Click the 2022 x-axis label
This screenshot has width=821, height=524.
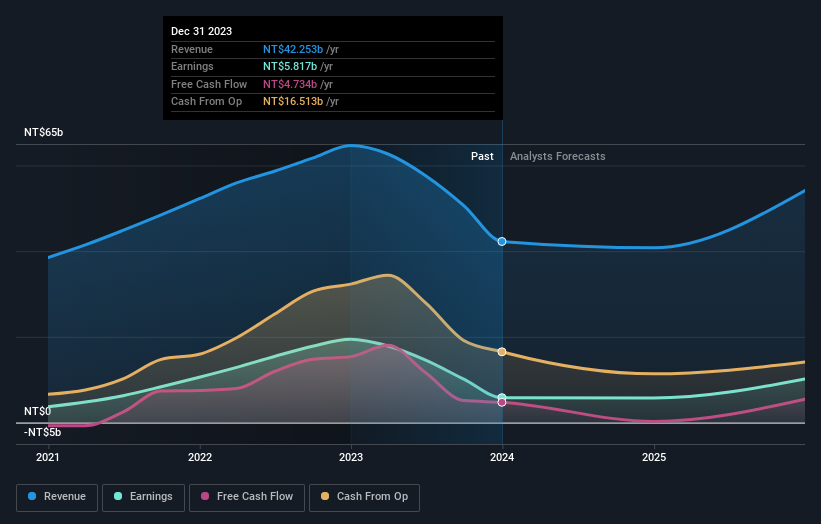[200, 458]
